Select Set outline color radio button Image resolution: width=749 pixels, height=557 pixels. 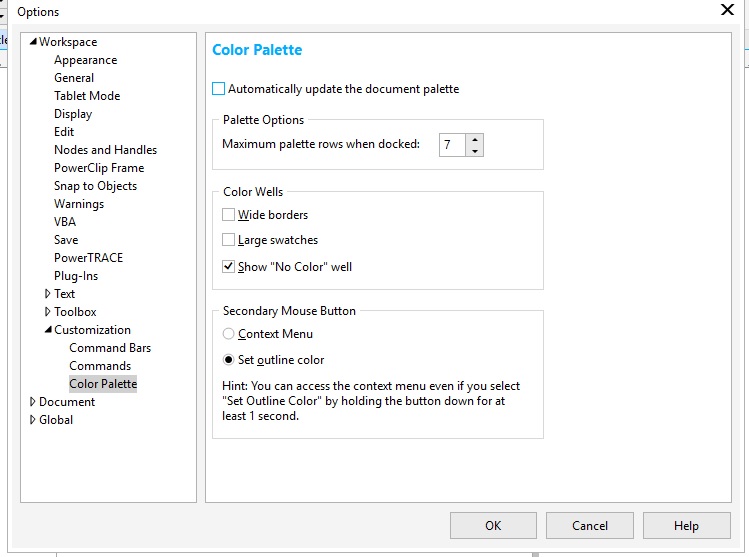[229, 360]
